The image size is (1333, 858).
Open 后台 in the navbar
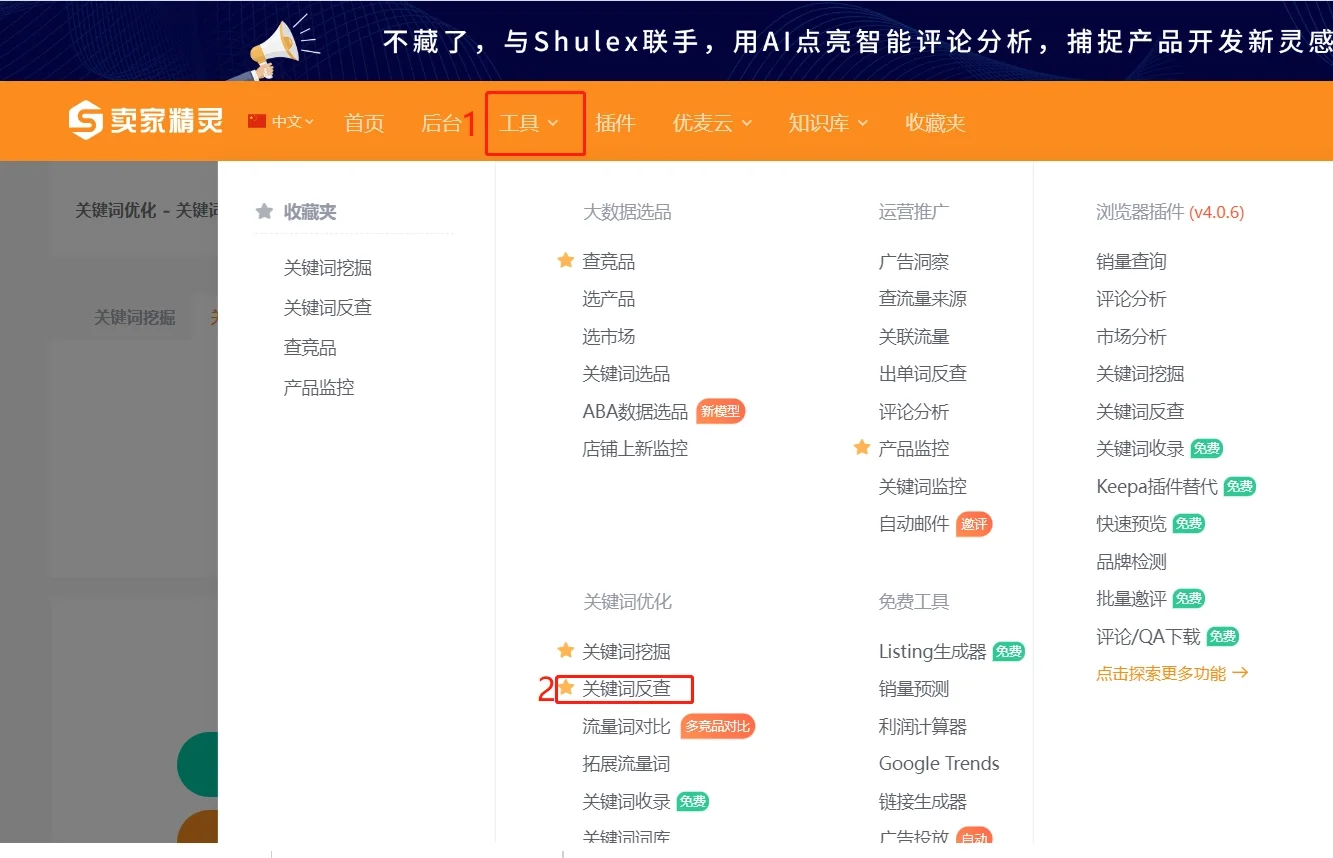coord(441,123)
